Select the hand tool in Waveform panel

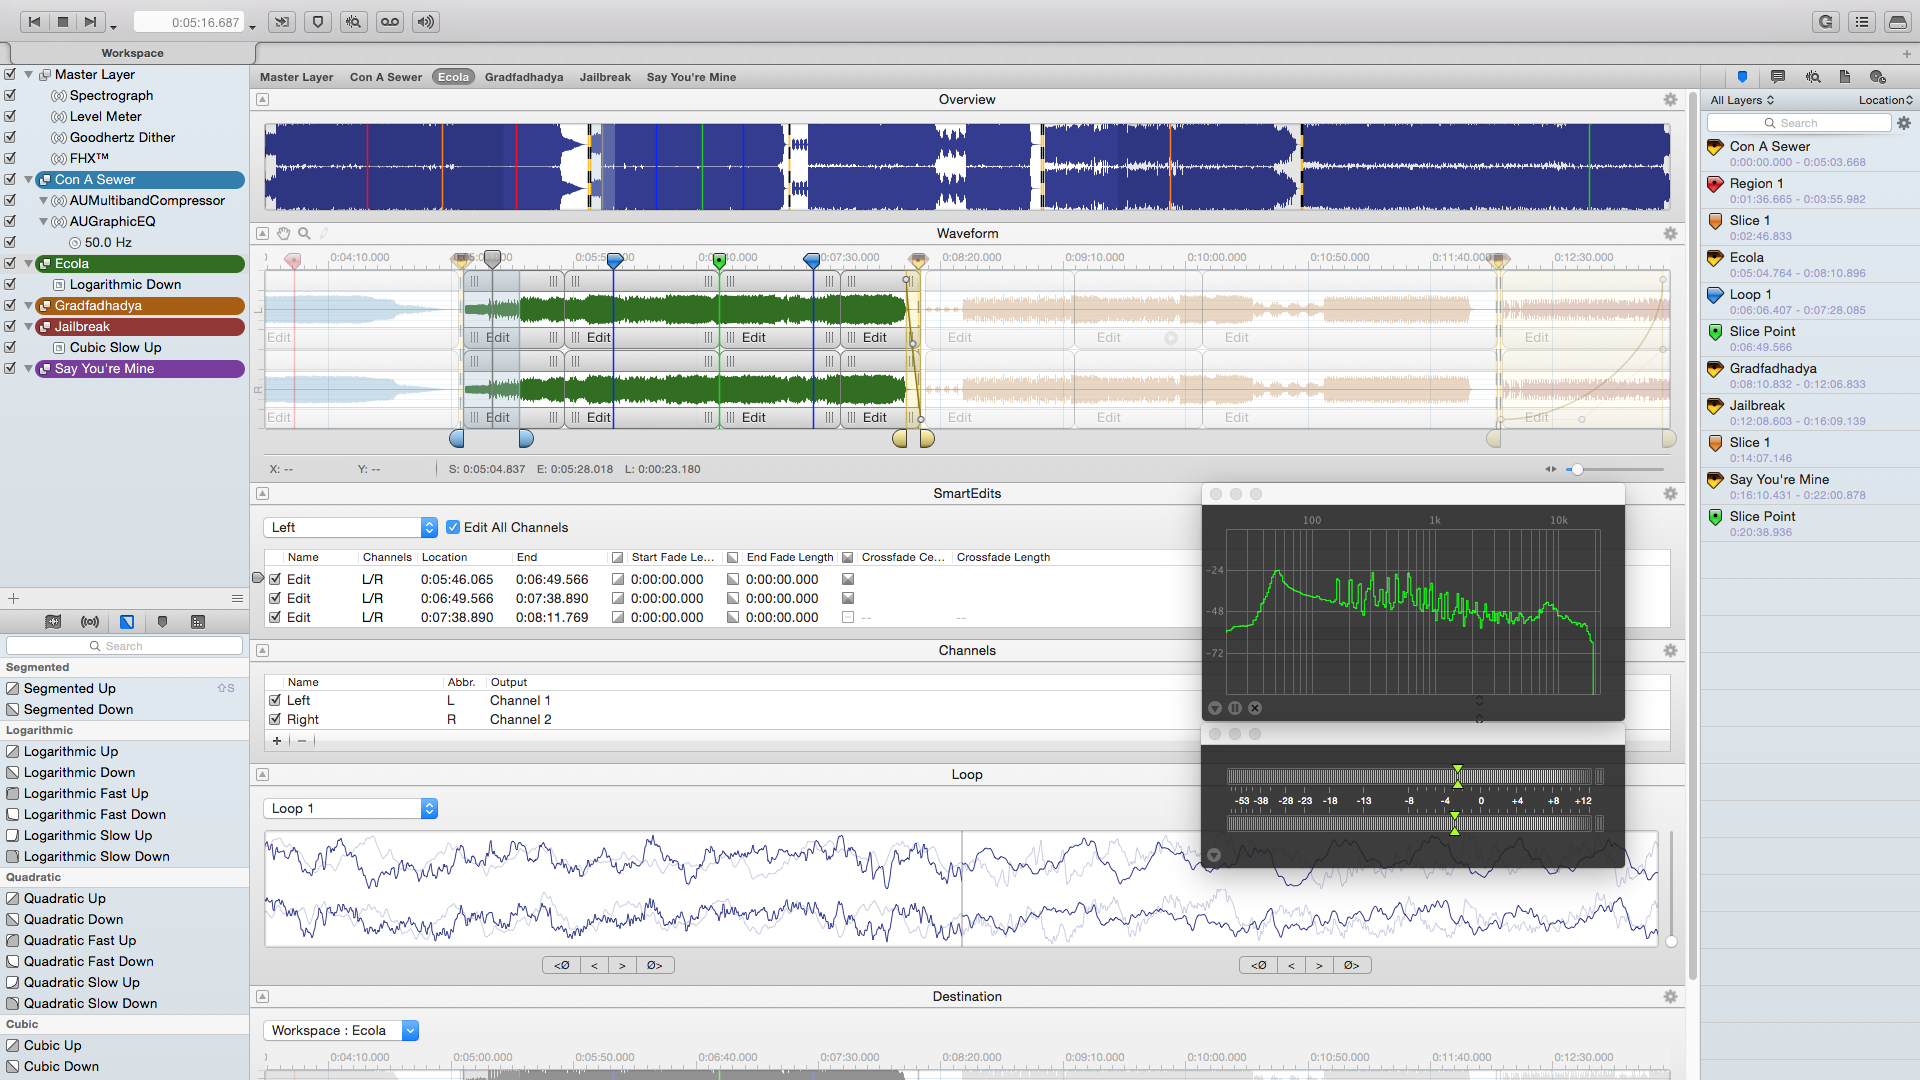(x=284, y=233)
